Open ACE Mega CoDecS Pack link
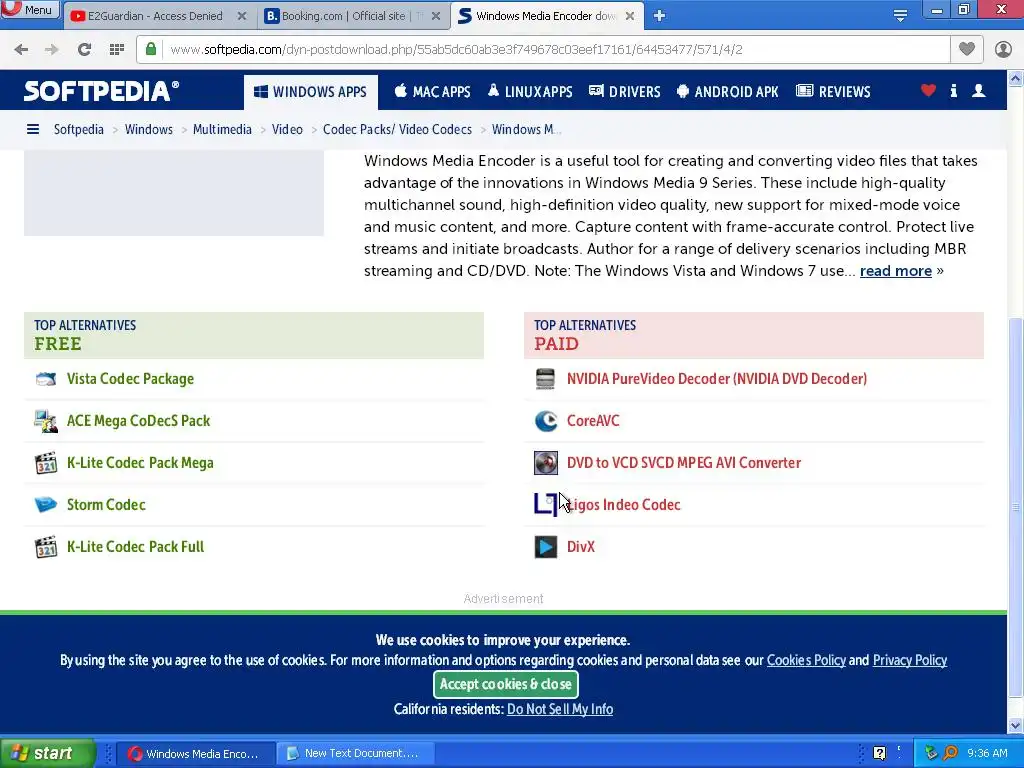The width and height of the screenshot is (1024, 768). tap(138, 421)
